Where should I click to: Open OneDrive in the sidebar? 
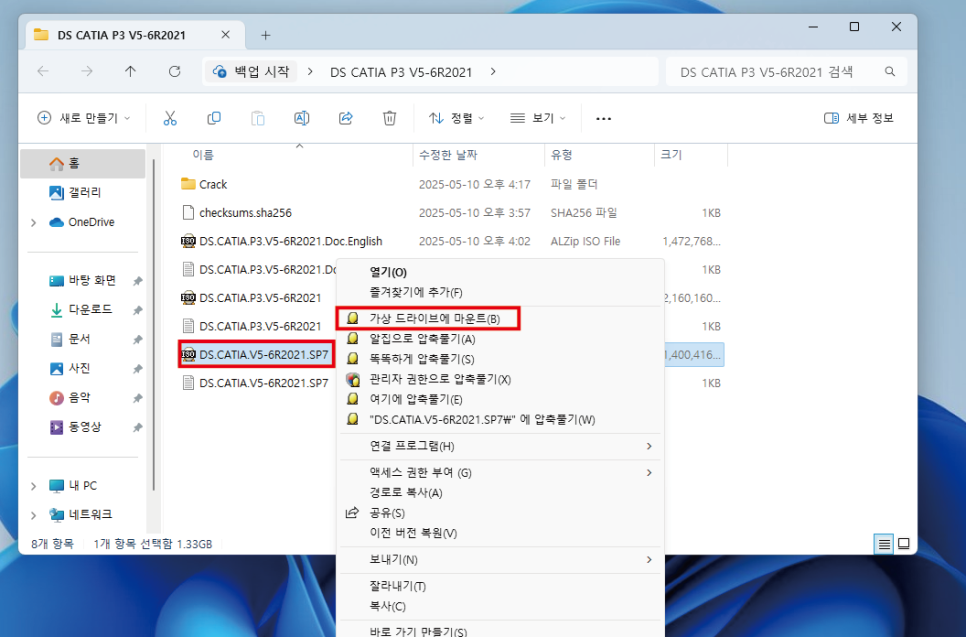pos(91,222)
